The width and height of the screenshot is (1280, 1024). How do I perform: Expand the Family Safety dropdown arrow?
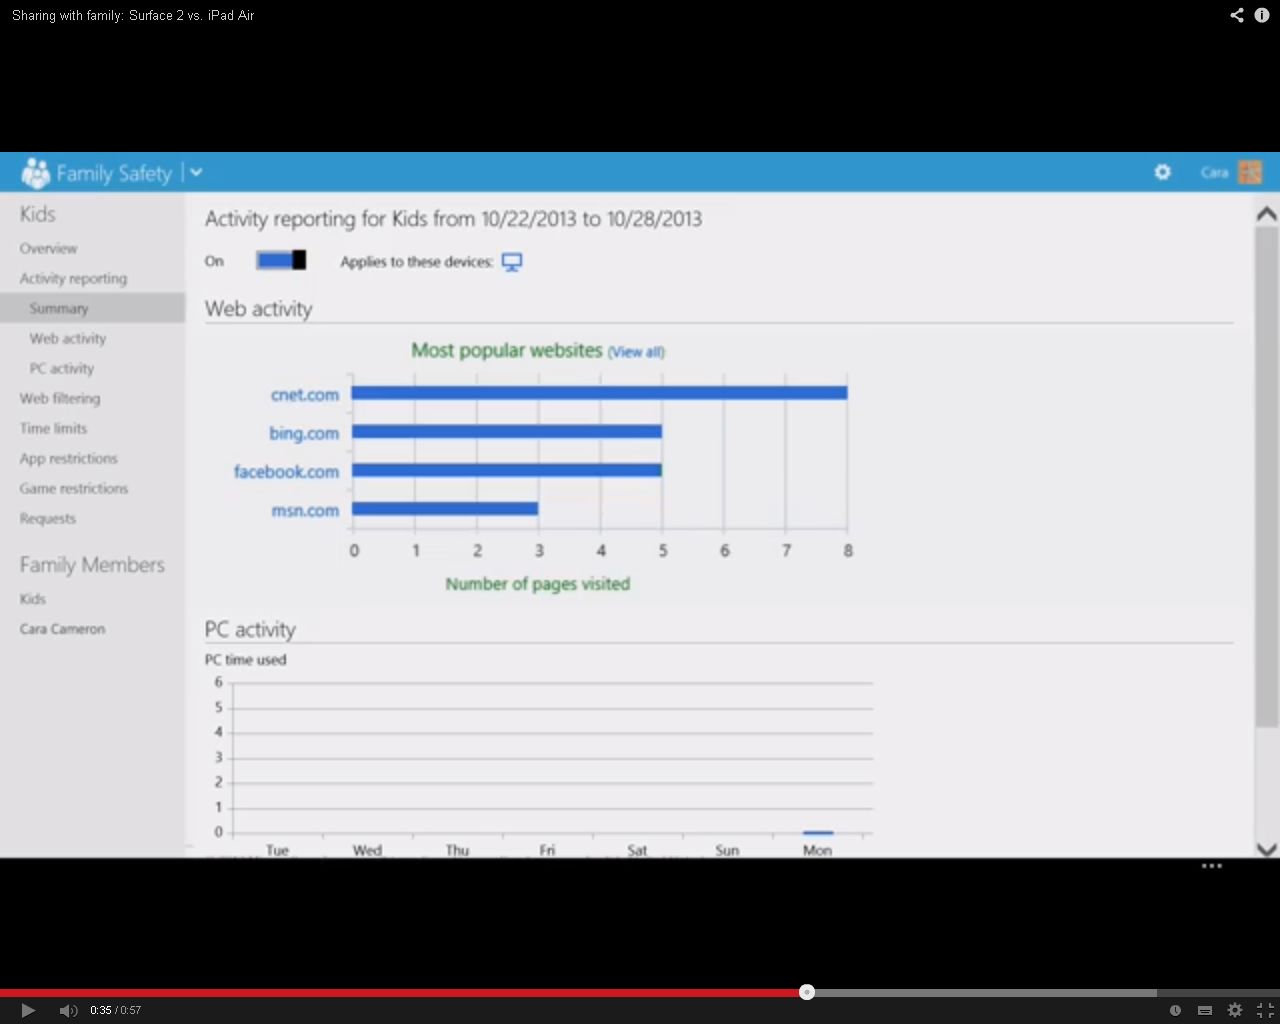pyautogui.click(x=196, y=173)
